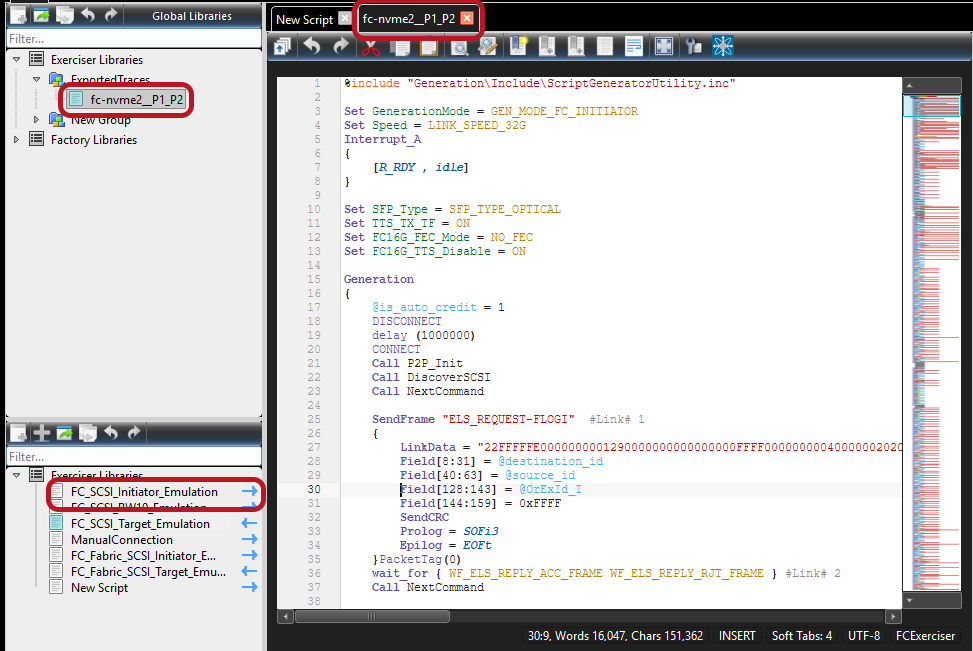Close the fc-nvme2__P1_P2 tab

pyautogui.click(x=467, y=19)
